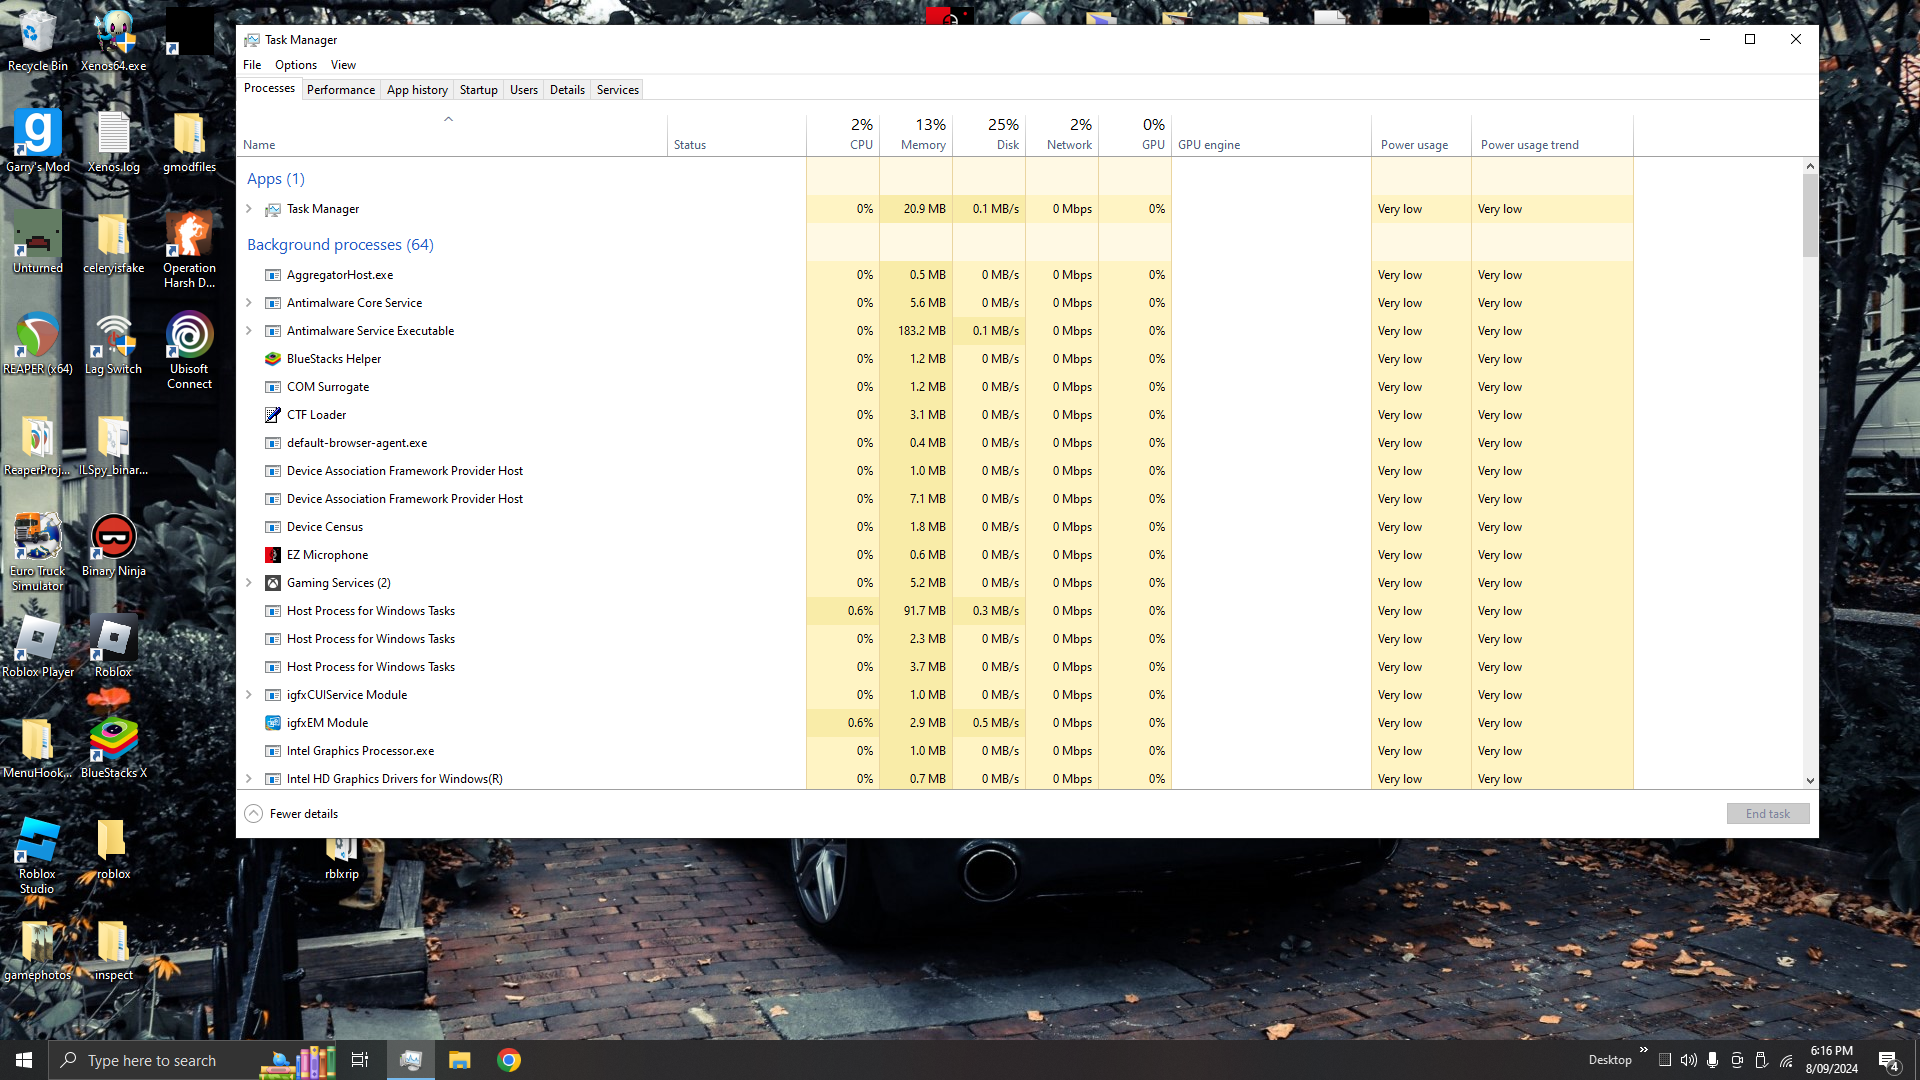Click the BlueStacks Helper process icon
Image resolution: width=1920 pixels, height=1080 pixels.
point(272,359)
